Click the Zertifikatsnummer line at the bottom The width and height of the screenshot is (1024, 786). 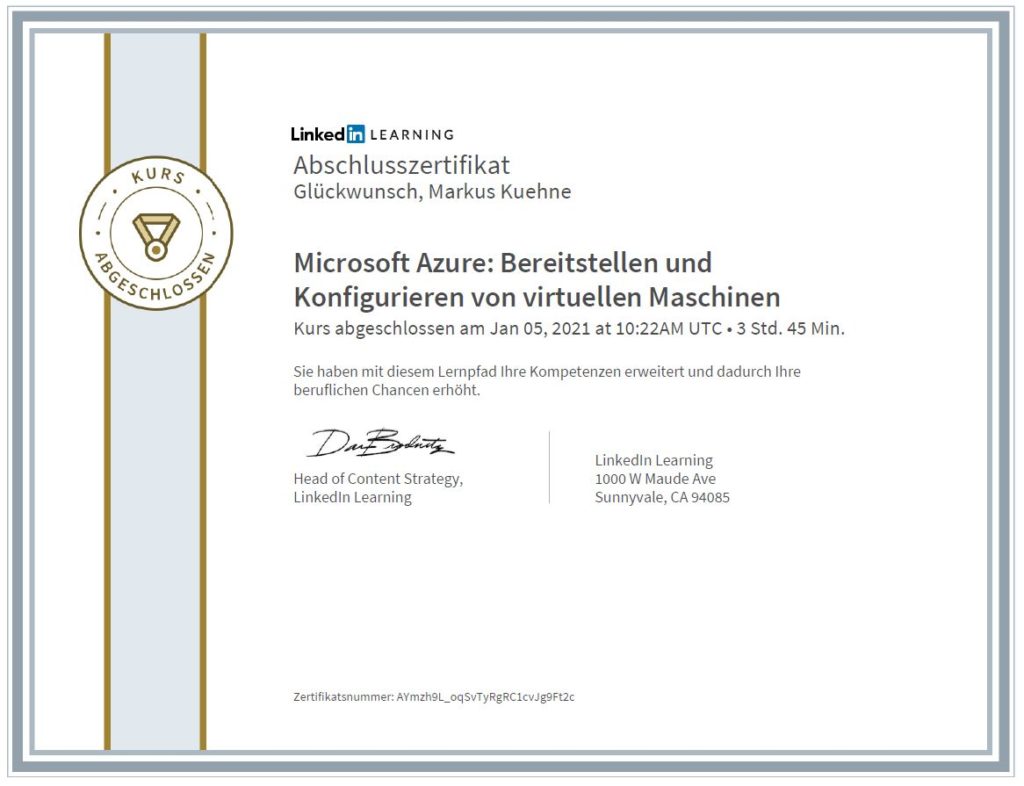coord(434,697)
